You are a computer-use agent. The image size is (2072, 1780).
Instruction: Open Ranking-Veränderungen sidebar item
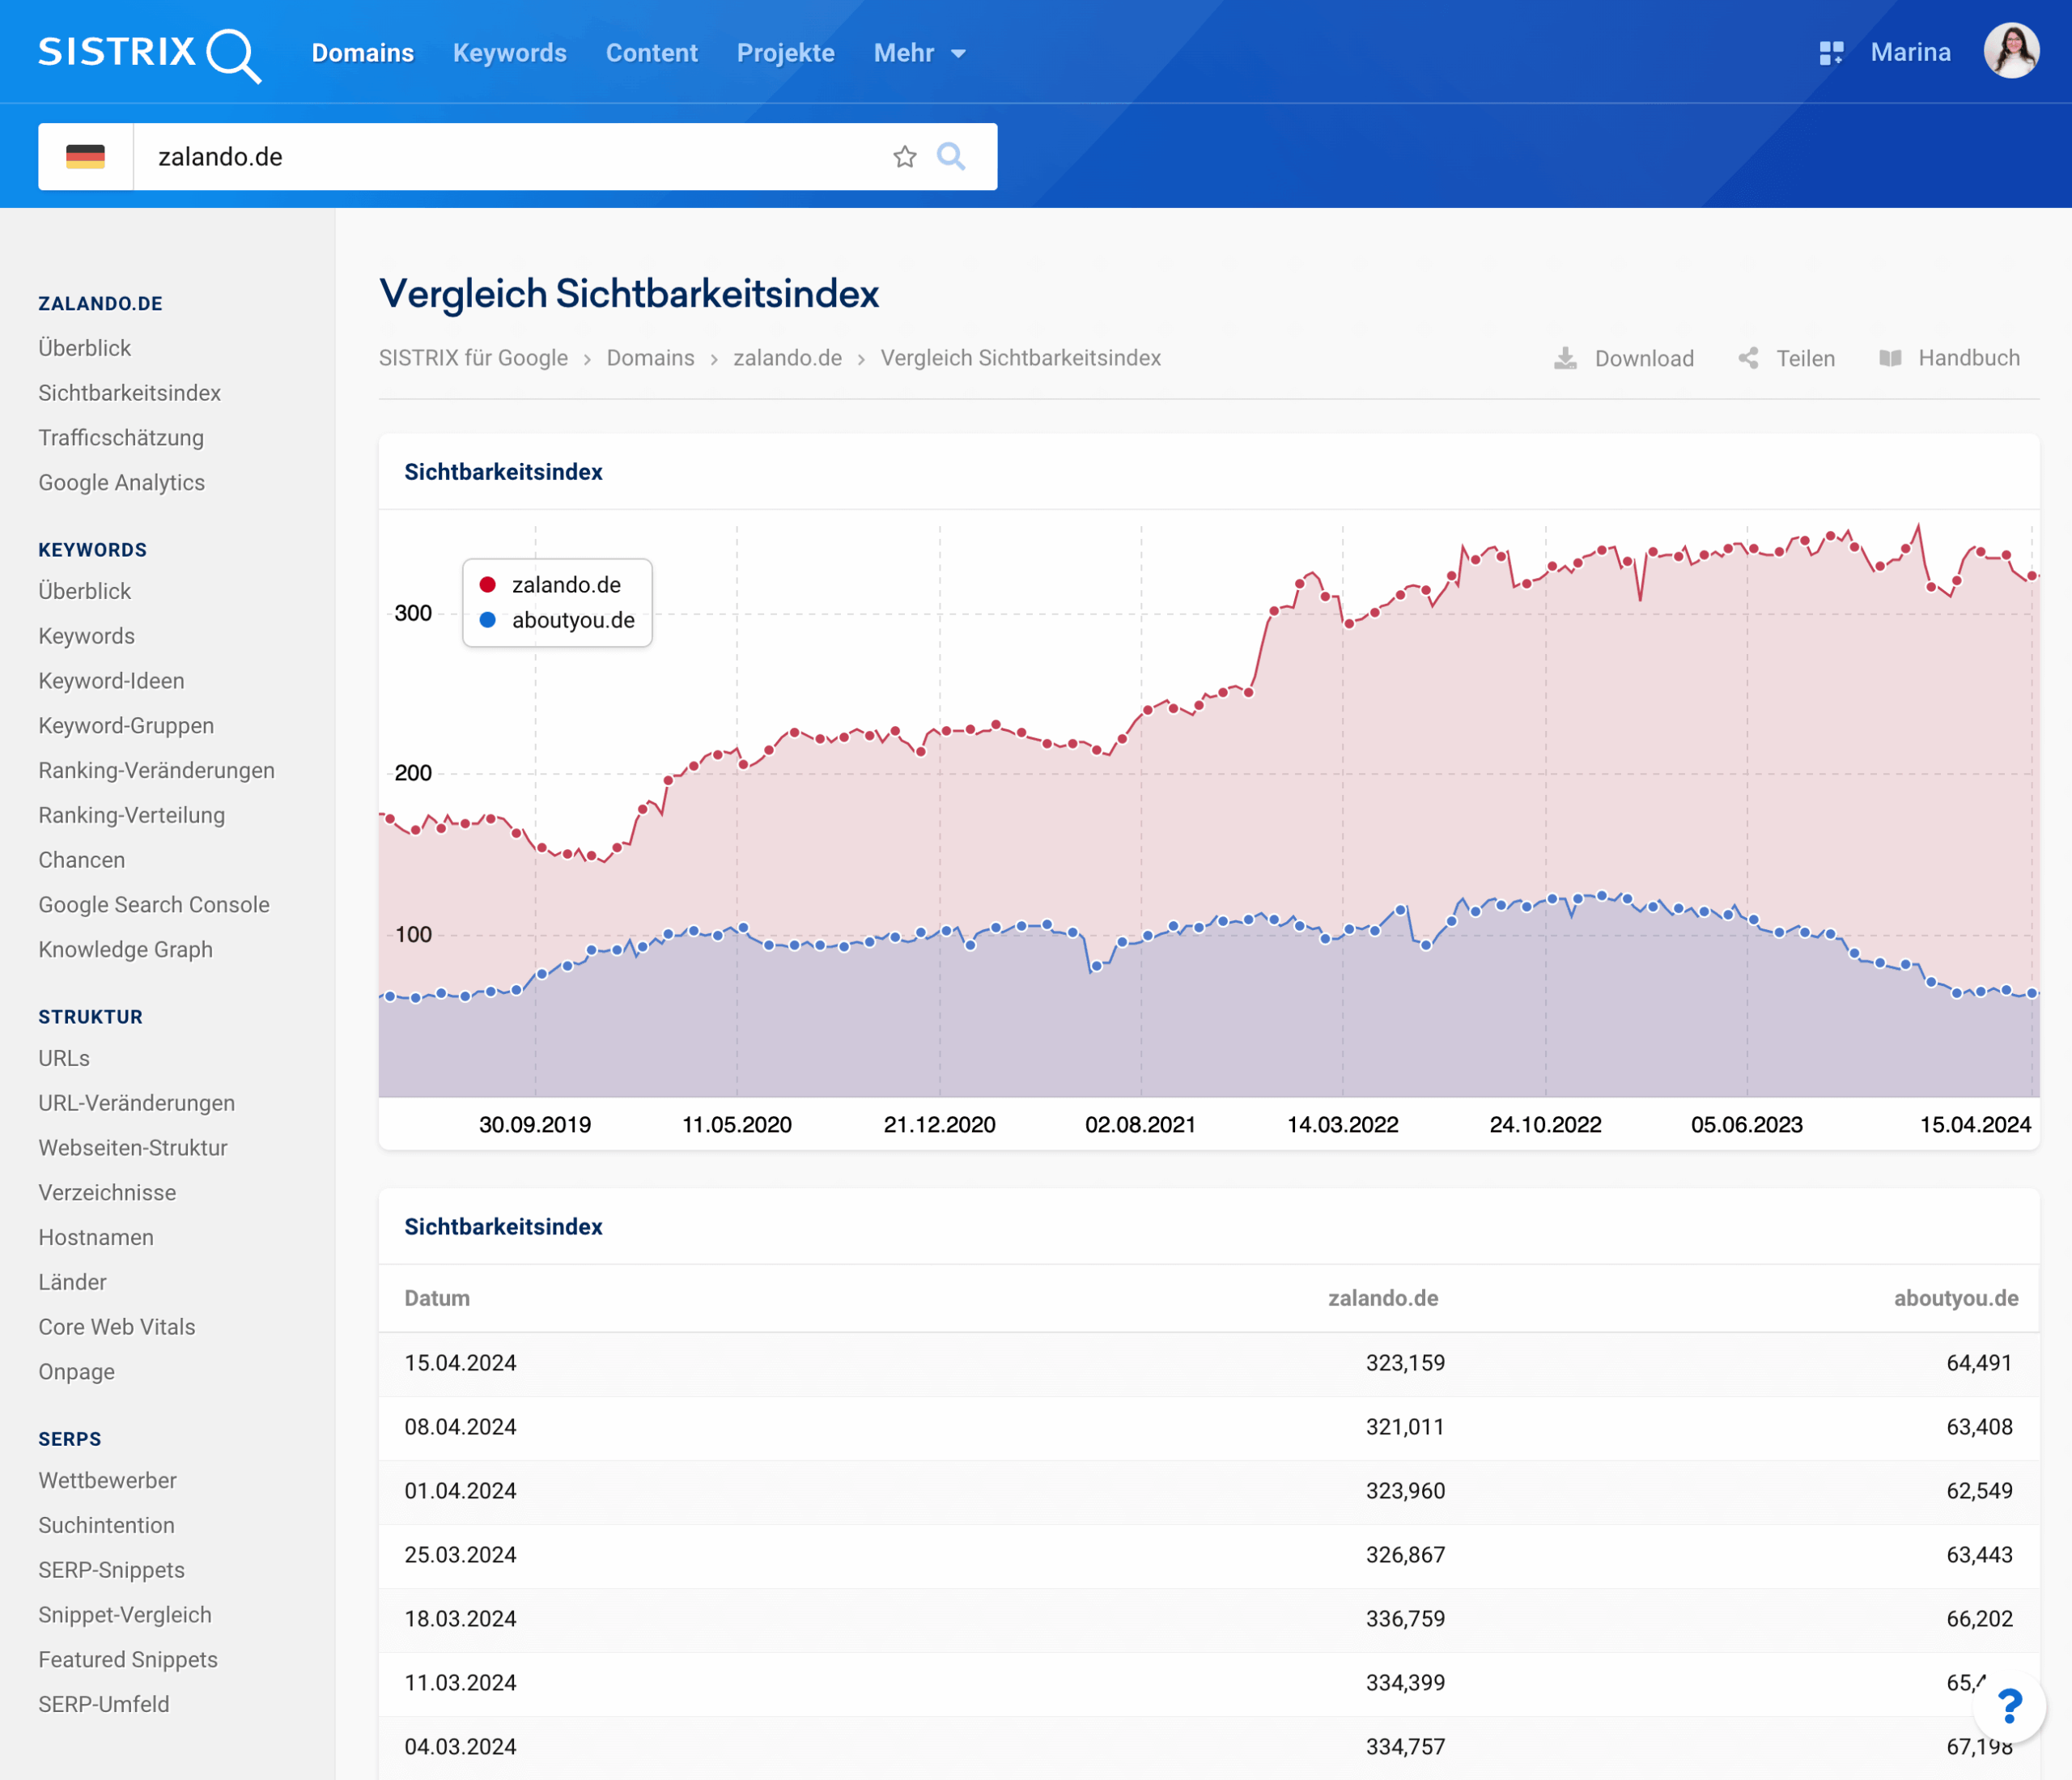click(157, 771)
